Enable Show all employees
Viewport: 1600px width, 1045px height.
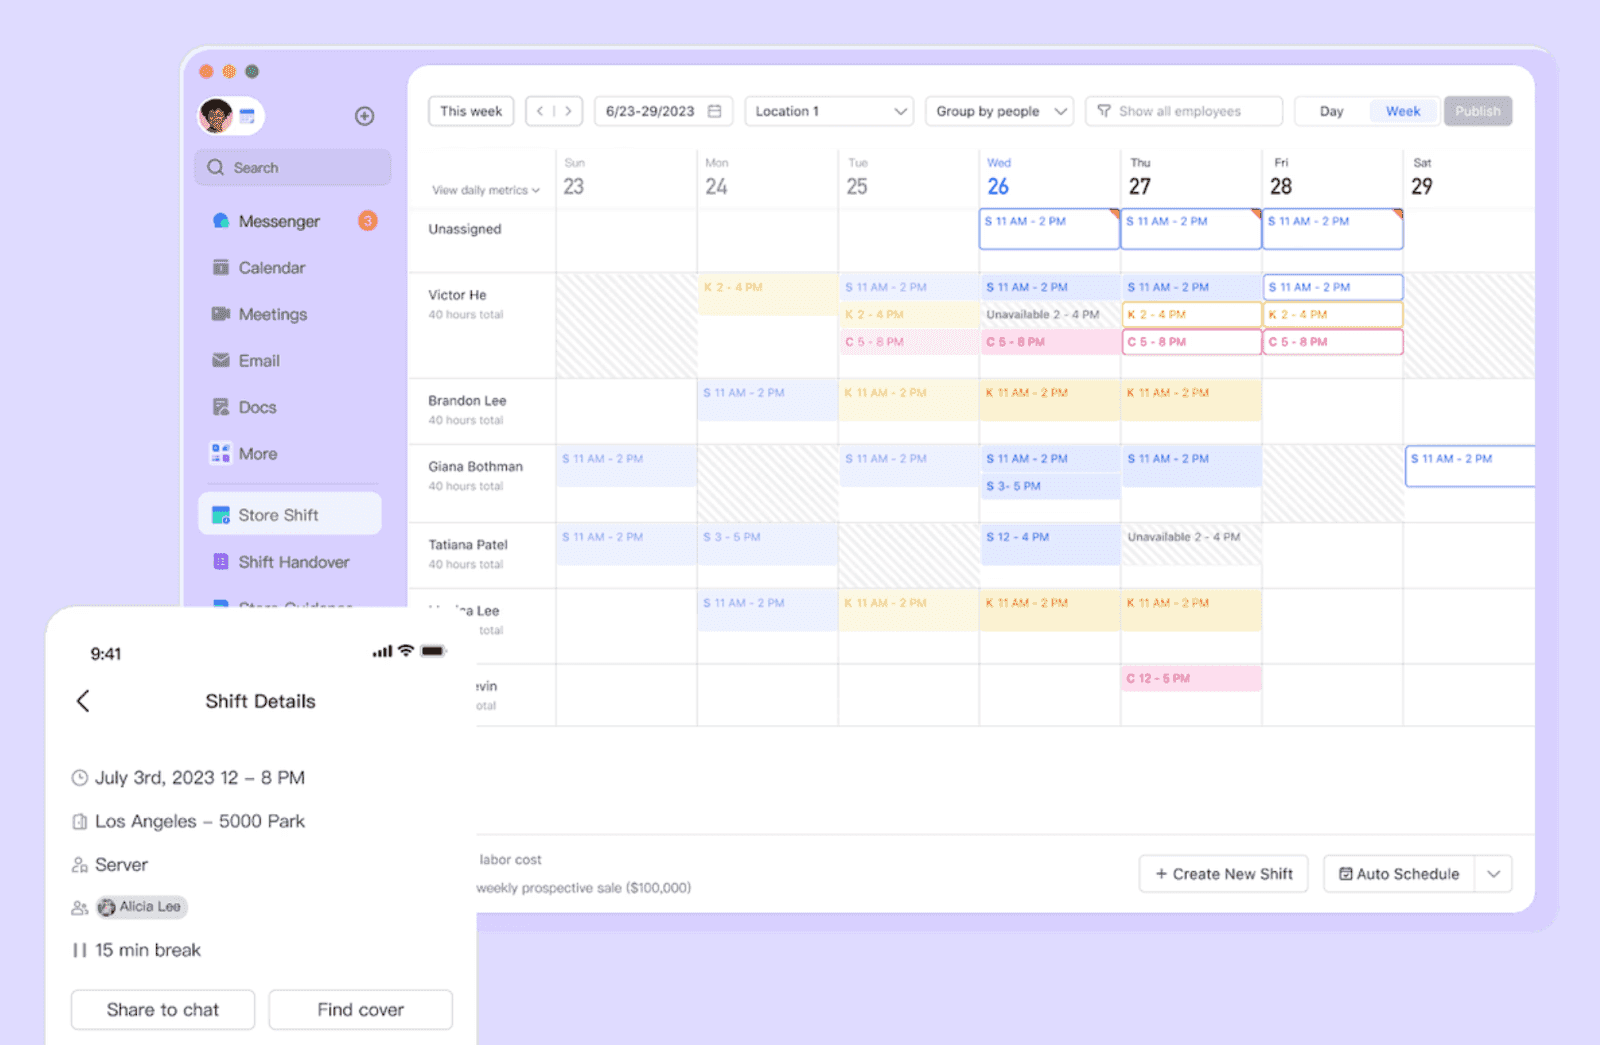tap(1183, 111)
